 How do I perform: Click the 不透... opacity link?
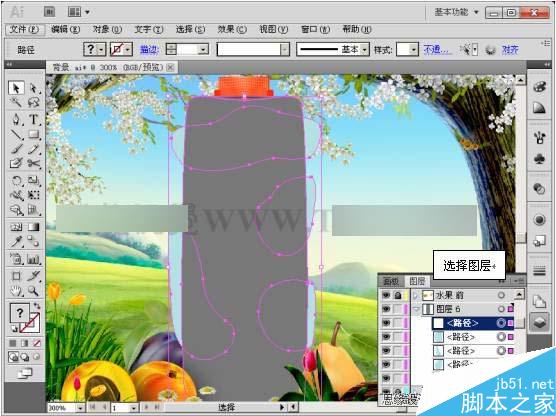[x=438, y=50]
